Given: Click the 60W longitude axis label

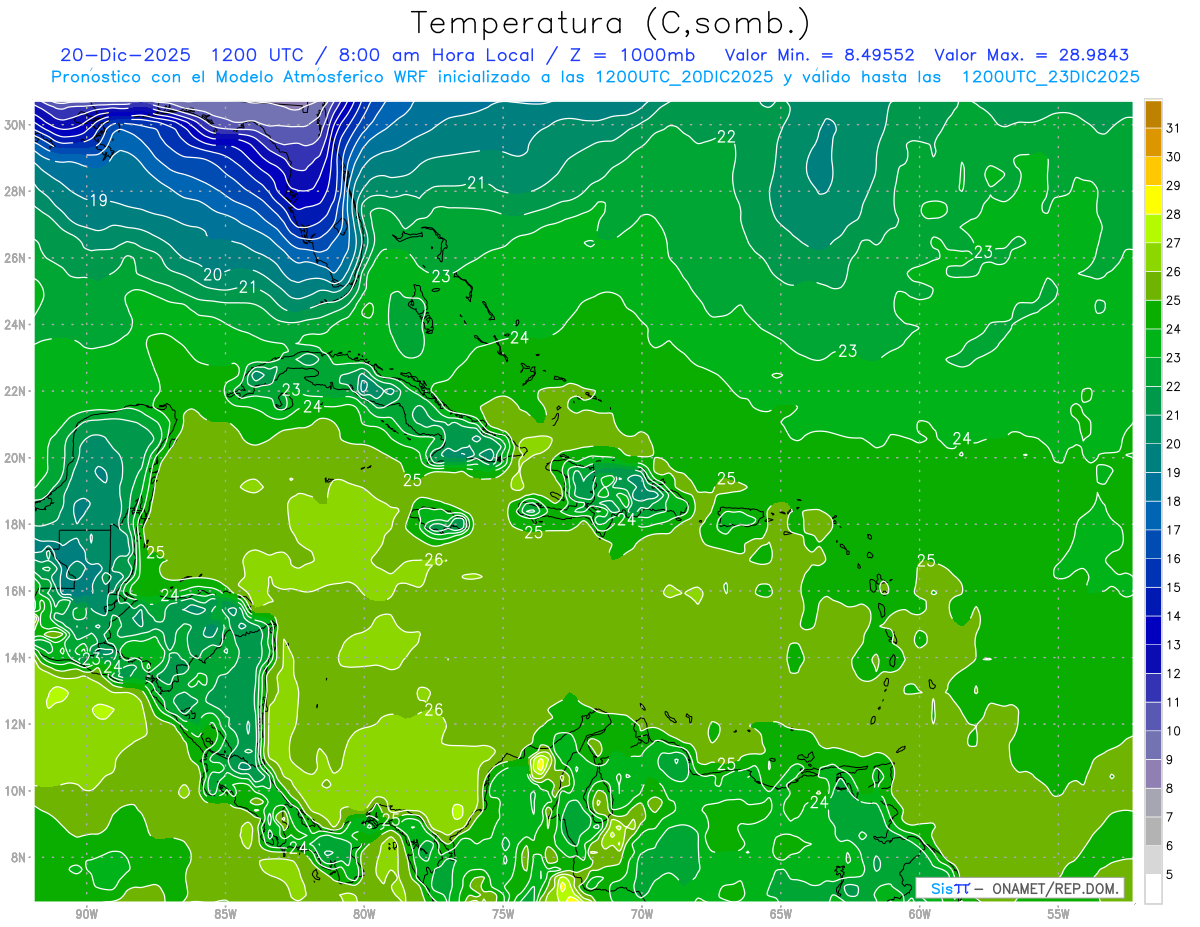Looking at the screenshot, I should [x=920, y=913].
